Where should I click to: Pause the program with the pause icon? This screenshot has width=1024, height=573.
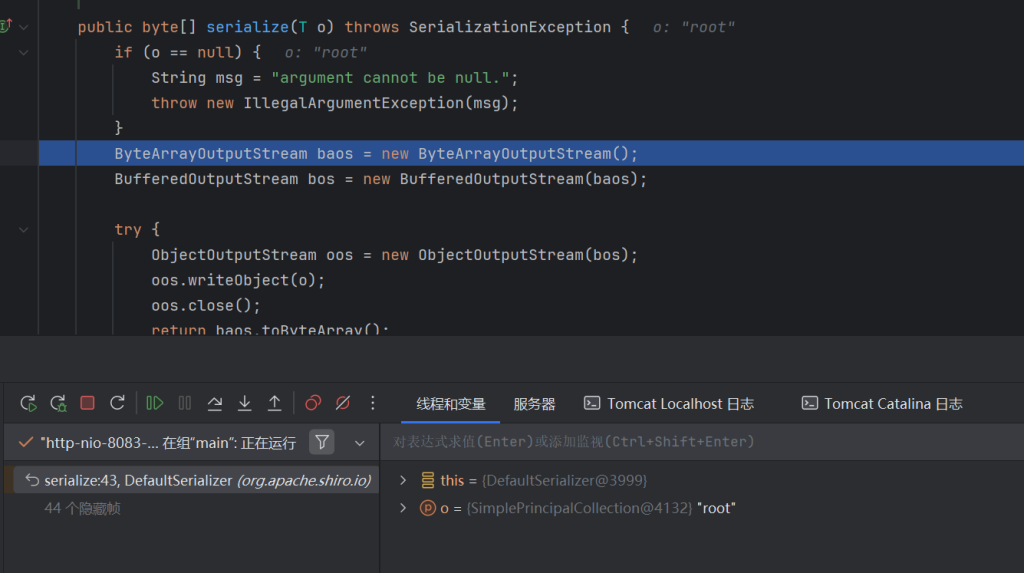184,403
